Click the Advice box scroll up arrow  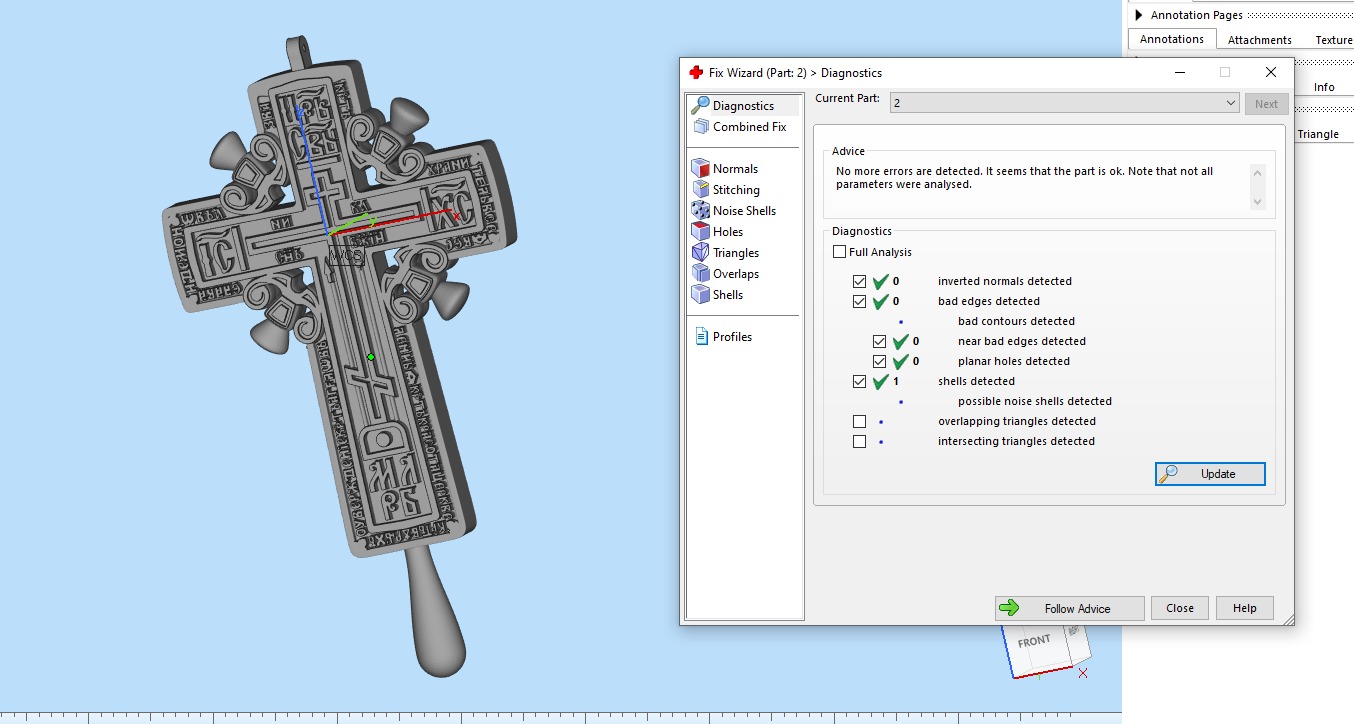click(x=1258, y=173)
